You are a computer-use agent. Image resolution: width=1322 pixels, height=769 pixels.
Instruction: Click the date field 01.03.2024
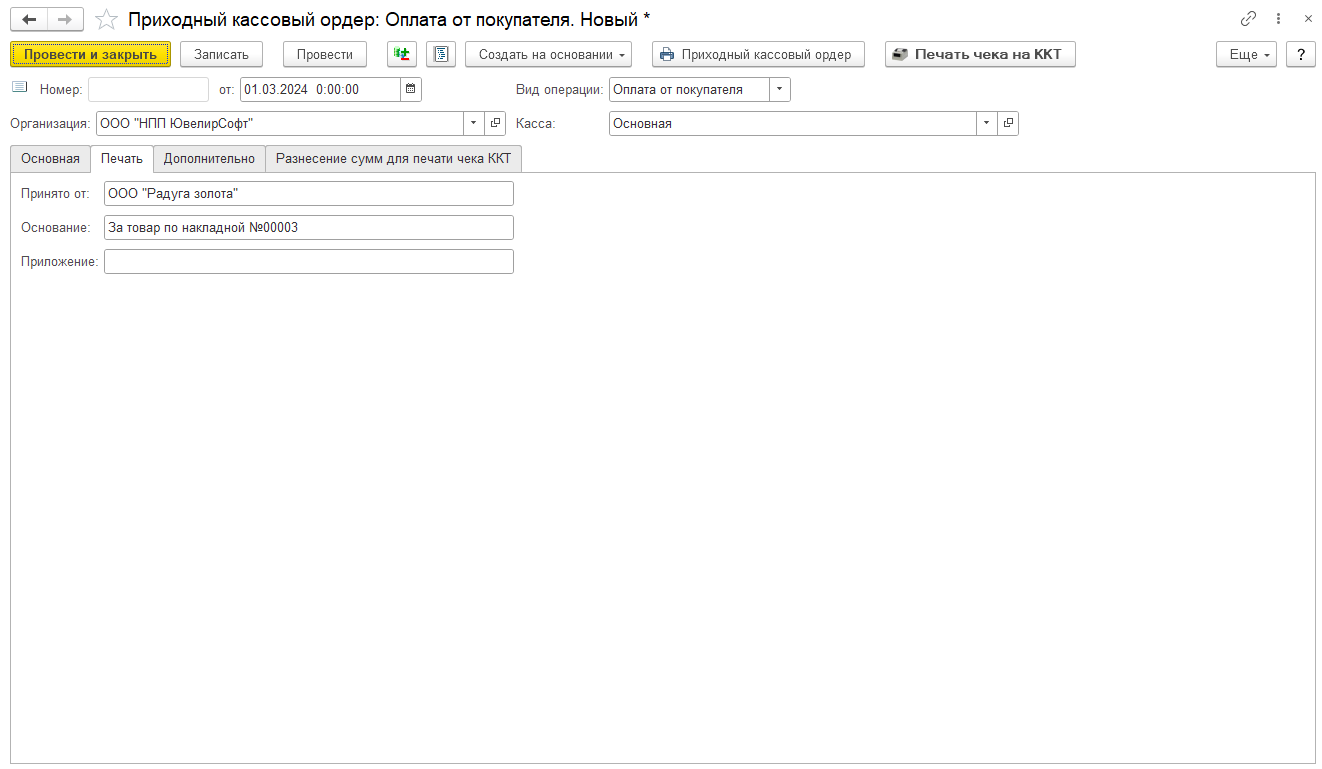[x=320, y=89]
